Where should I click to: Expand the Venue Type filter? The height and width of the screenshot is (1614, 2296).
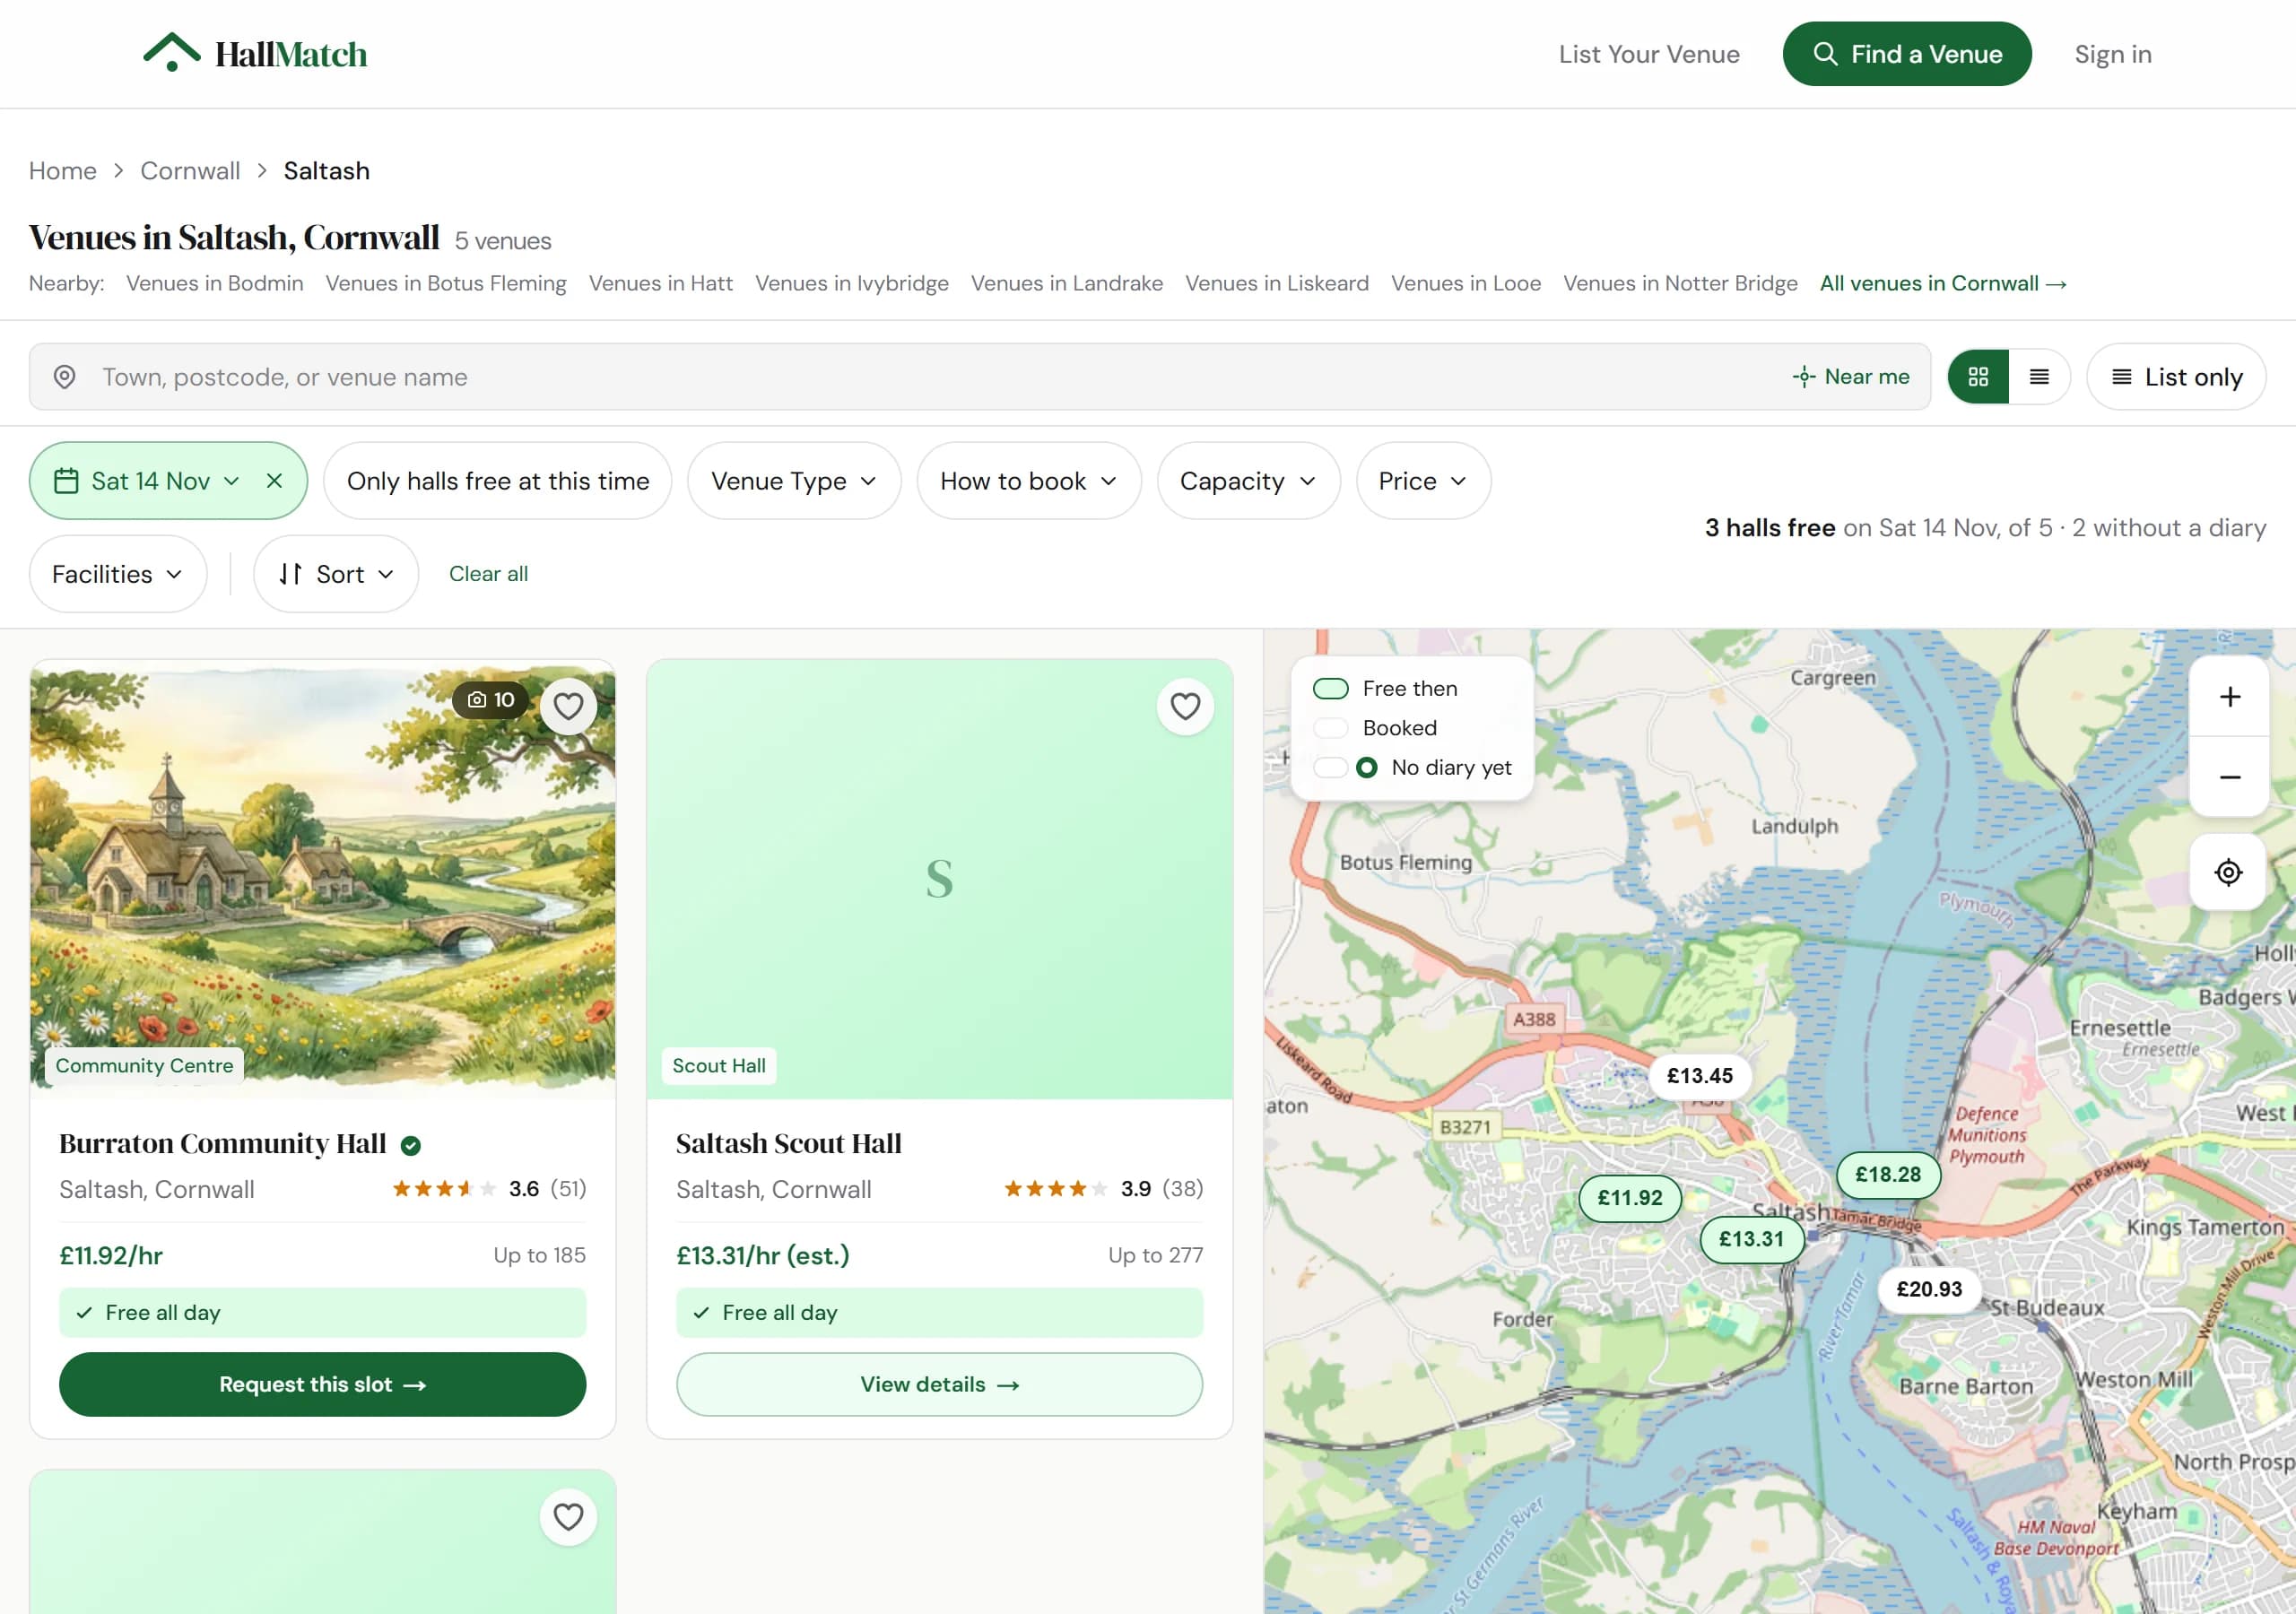tap(794, 481)
